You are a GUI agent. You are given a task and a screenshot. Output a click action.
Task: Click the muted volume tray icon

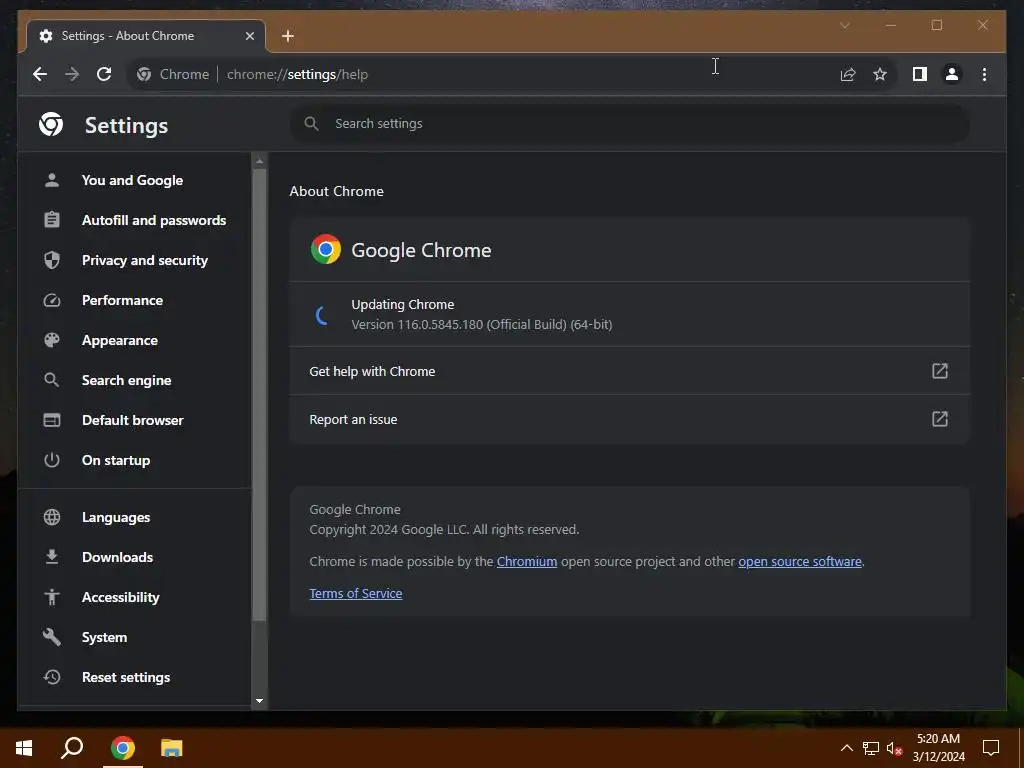894,748
